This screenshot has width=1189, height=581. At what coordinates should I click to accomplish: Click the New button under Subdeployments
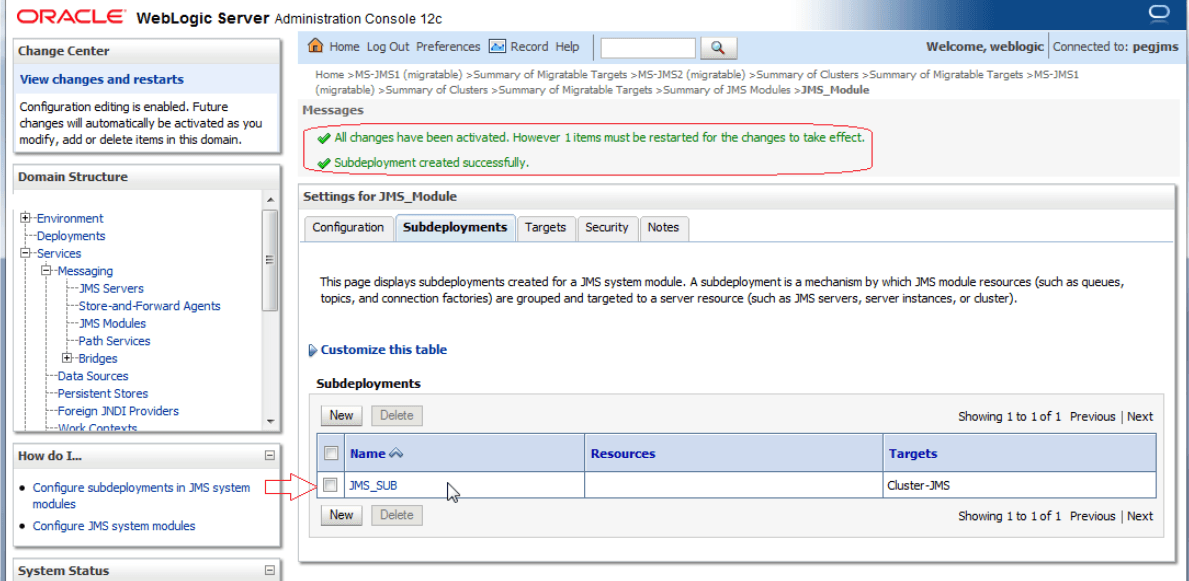point(341,415)
